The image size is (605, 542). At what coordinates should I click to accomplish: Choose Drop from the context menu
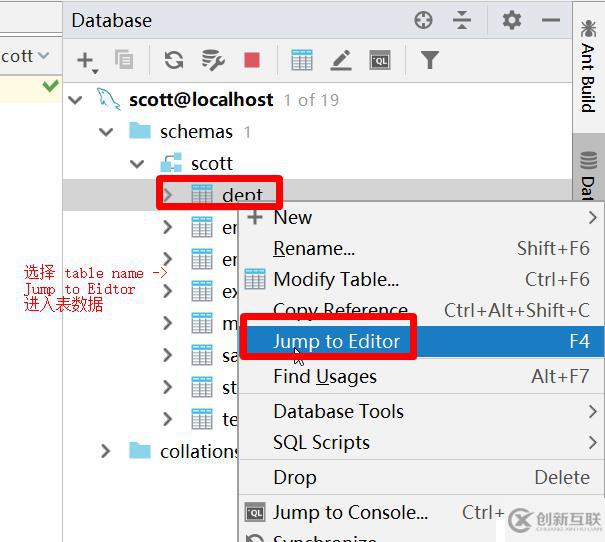pos(422,478)
